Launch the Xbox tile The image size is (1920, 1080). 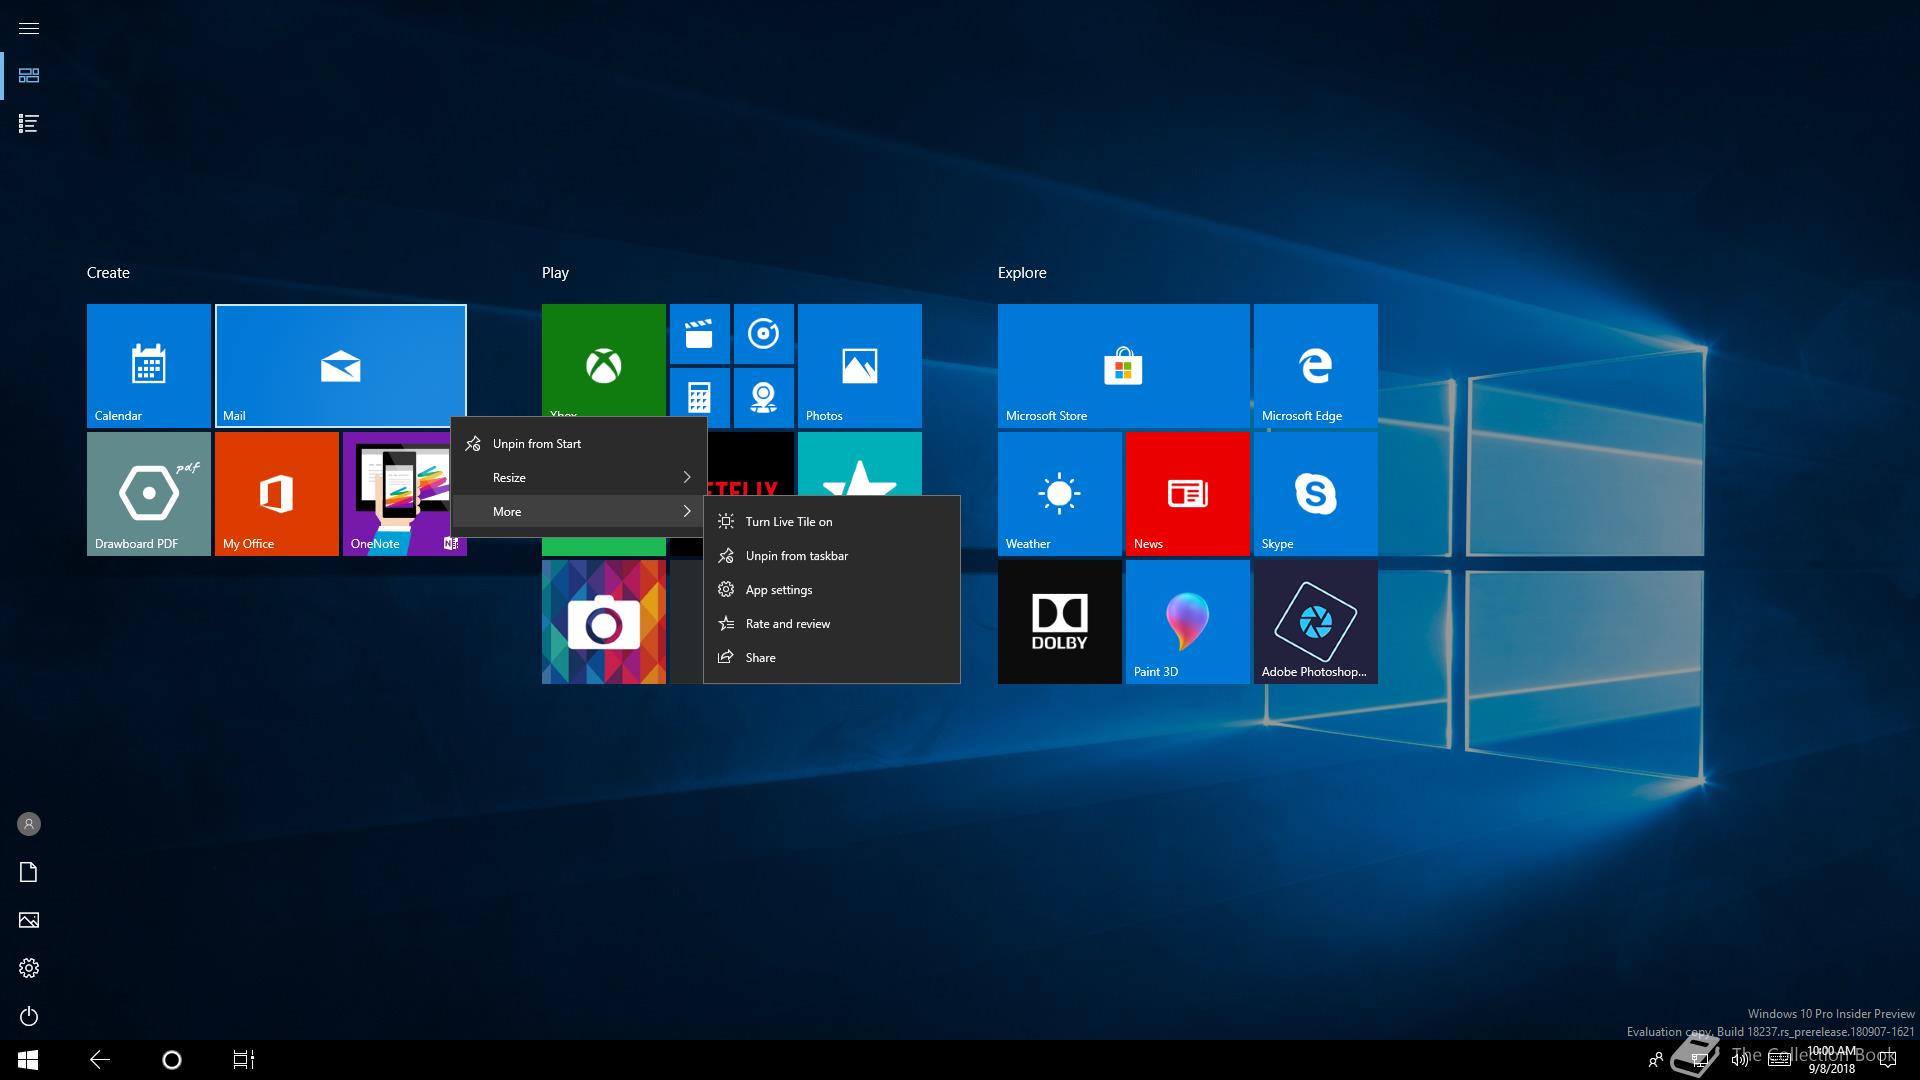[603, 360]
